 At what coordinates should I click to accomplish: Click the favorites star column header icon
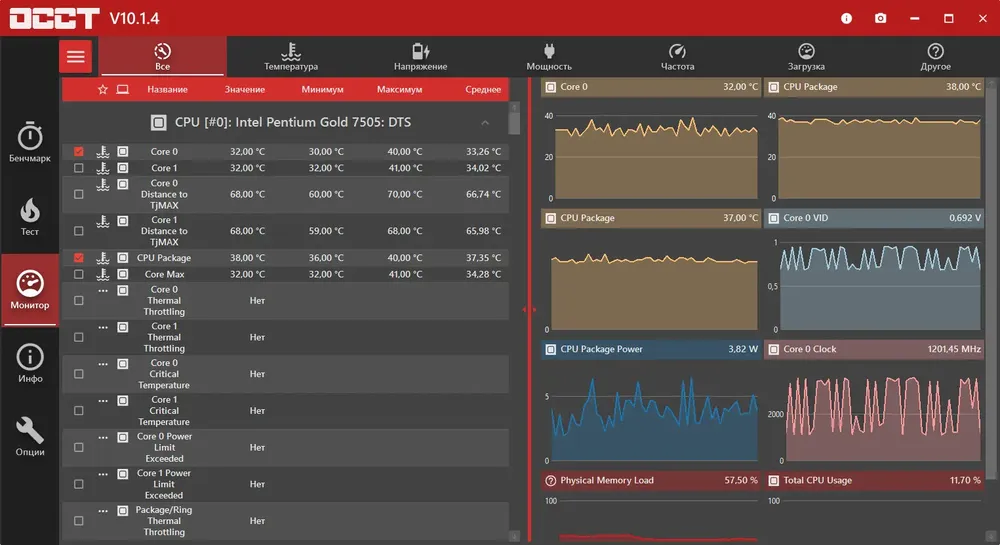pos(103,89)
